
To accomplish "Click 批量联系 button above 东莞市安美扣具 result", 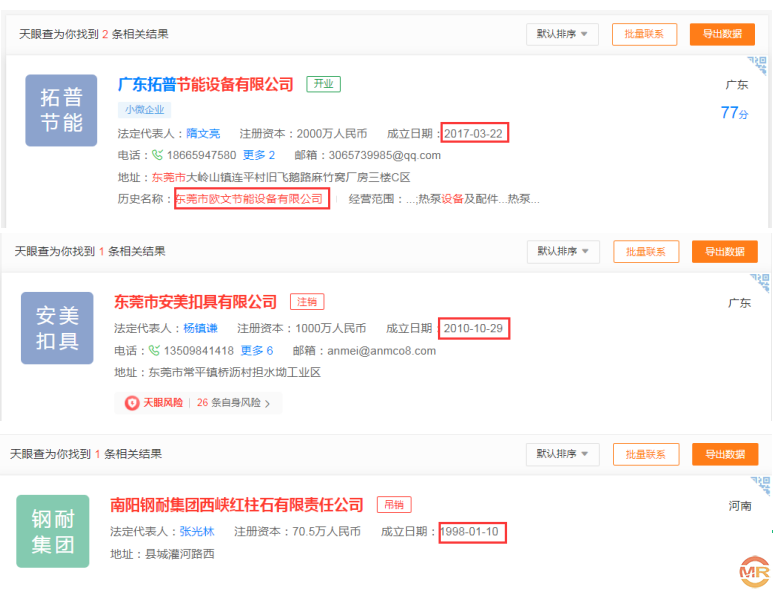I will [x=646, y=251].
